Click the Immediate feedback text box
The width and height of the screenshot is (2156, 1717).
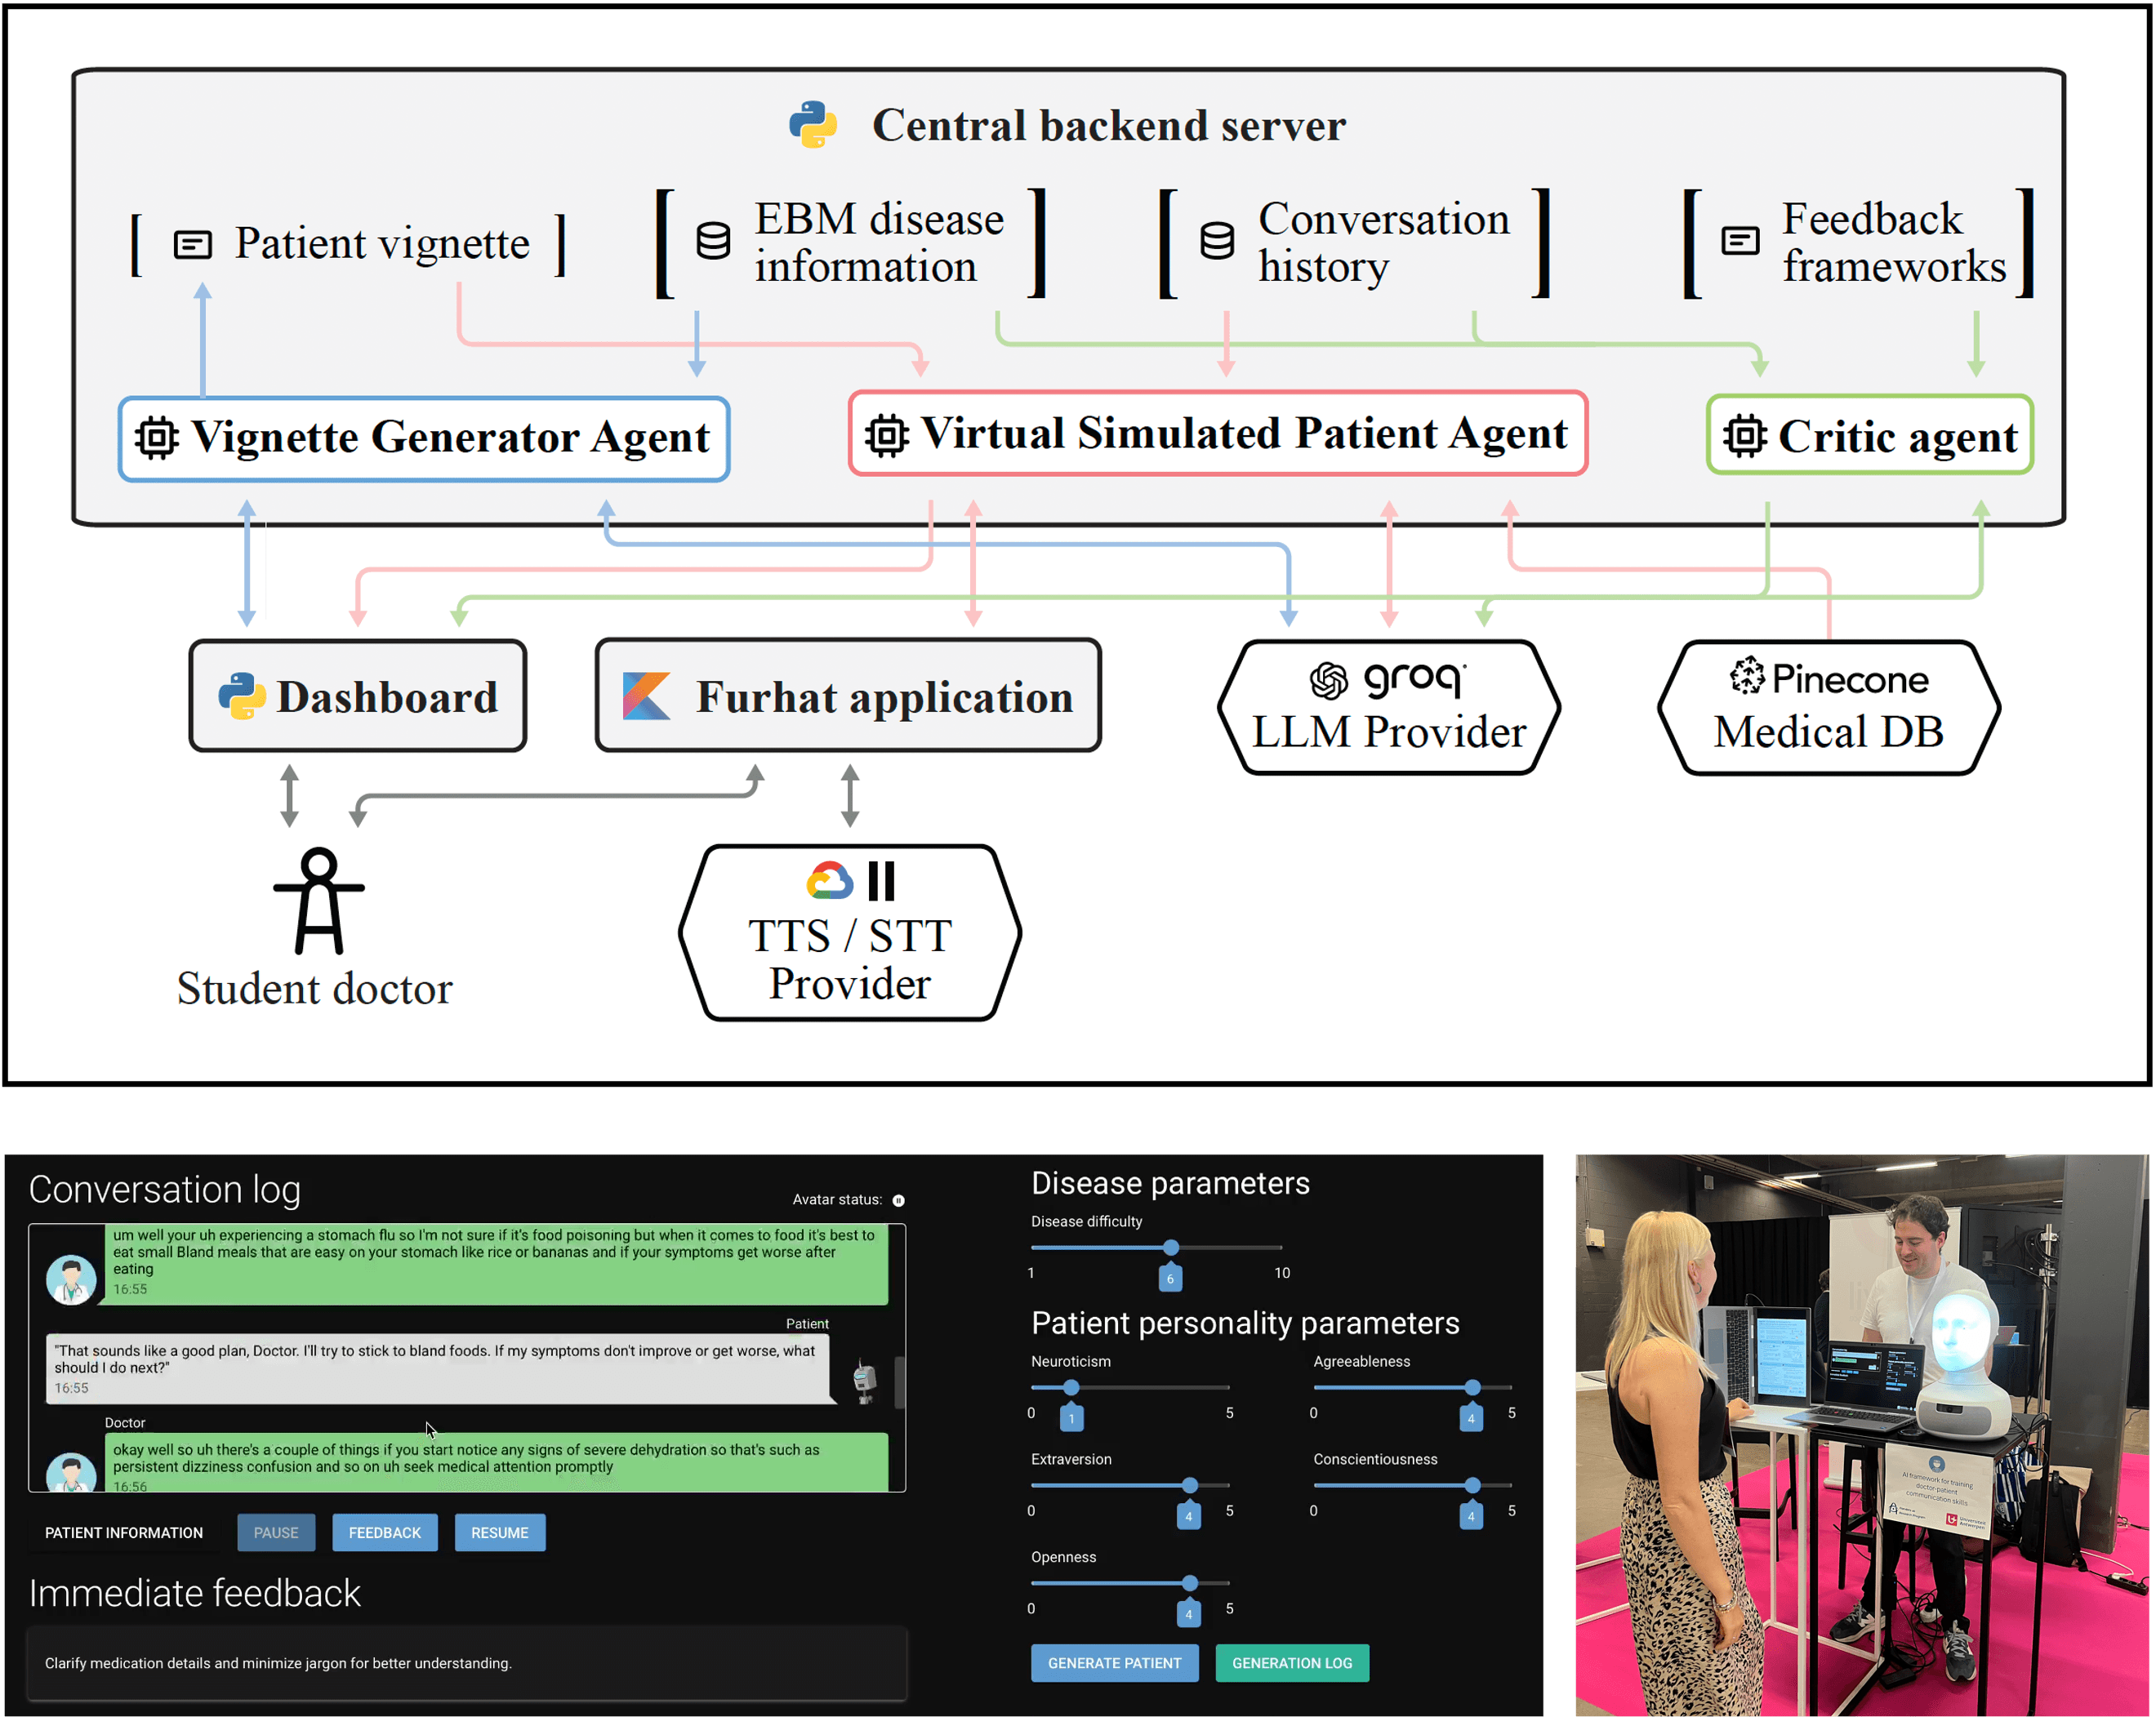pyautogui.click(x=467, y=1663)
